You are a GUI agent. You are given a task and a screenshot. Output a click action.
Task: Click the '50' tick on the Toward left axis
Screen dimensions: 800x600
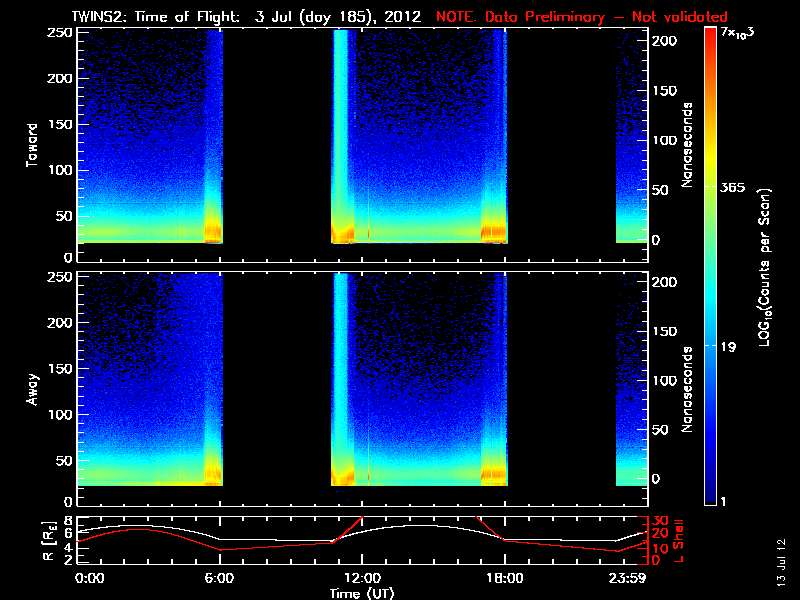click(x=64, y=216)
